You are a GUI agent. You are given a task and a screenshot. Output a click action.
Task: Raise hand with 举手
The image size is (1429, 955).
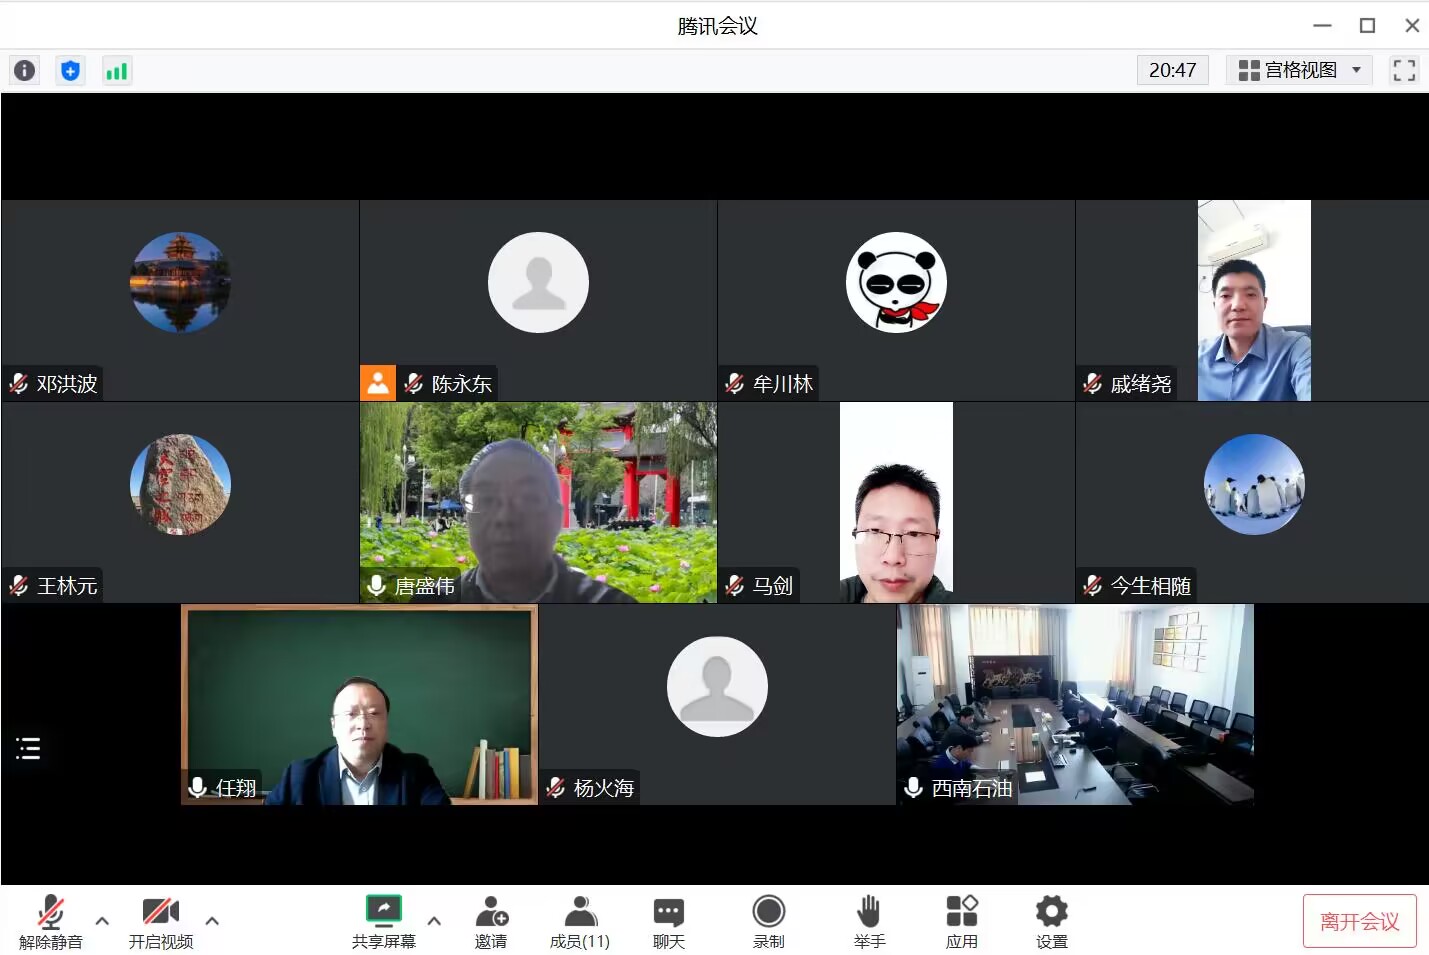click(869, 922)
